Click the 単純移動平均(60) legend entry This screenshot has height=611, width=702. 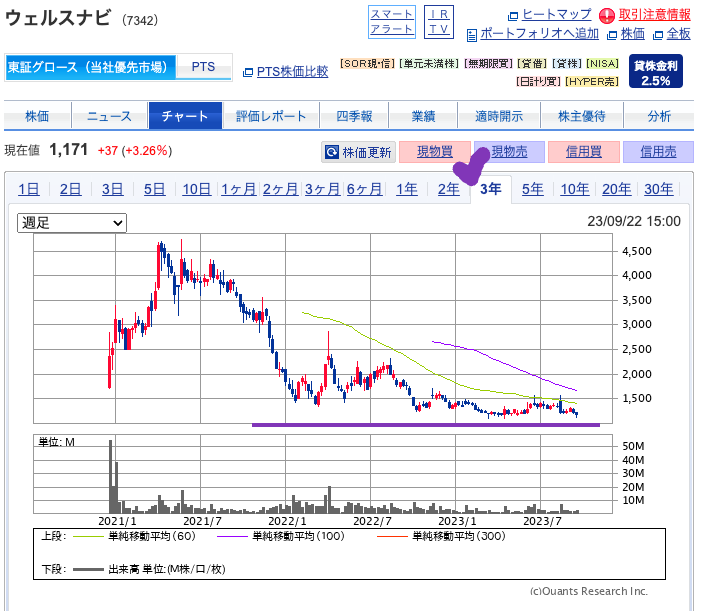[x=134, y=536]
